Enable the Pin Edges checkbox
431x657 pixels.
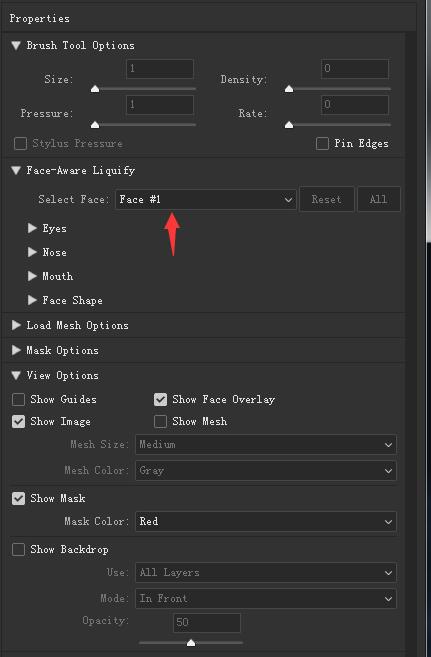tap(322, 144)
